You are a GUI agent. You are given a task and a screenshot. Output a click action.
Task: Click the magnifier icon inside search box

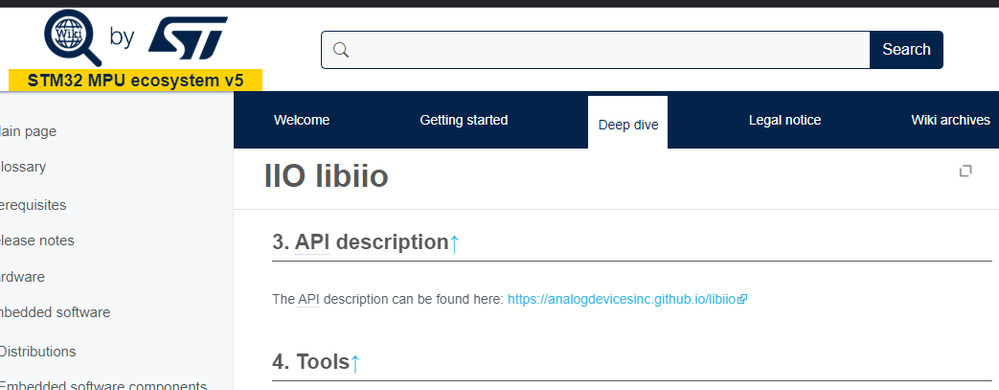[x=341, y=50]
